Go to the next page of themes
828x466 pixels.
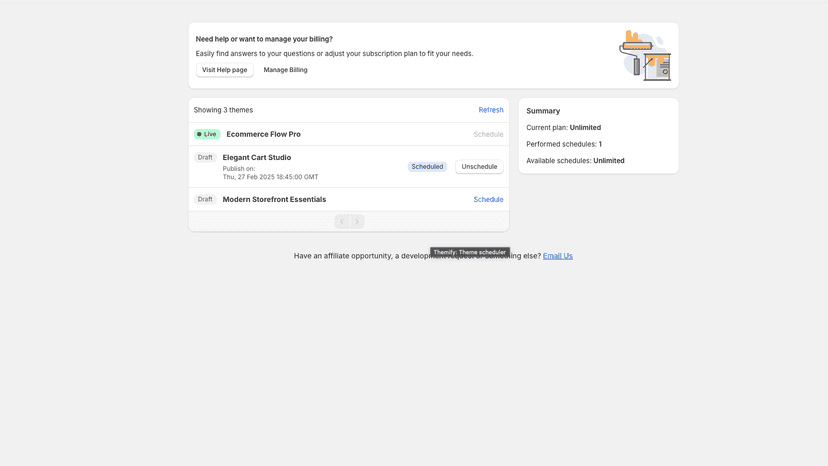click(x=357, y=221)
